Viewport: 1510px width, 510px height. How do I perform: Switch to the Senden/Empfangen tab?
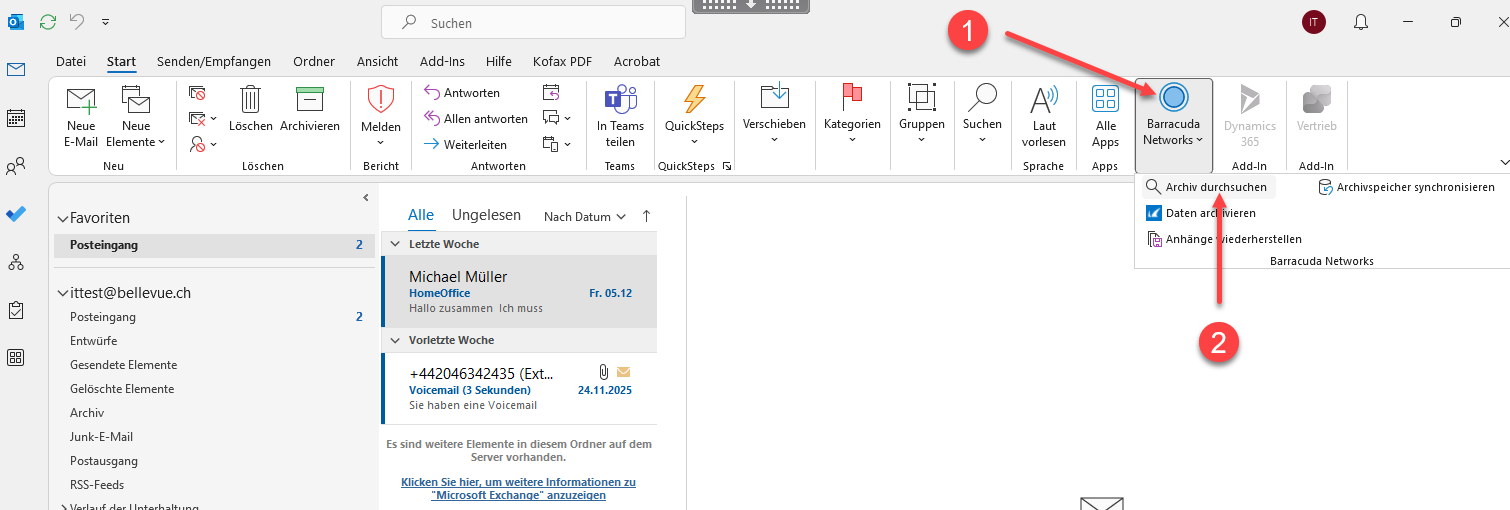214,61
